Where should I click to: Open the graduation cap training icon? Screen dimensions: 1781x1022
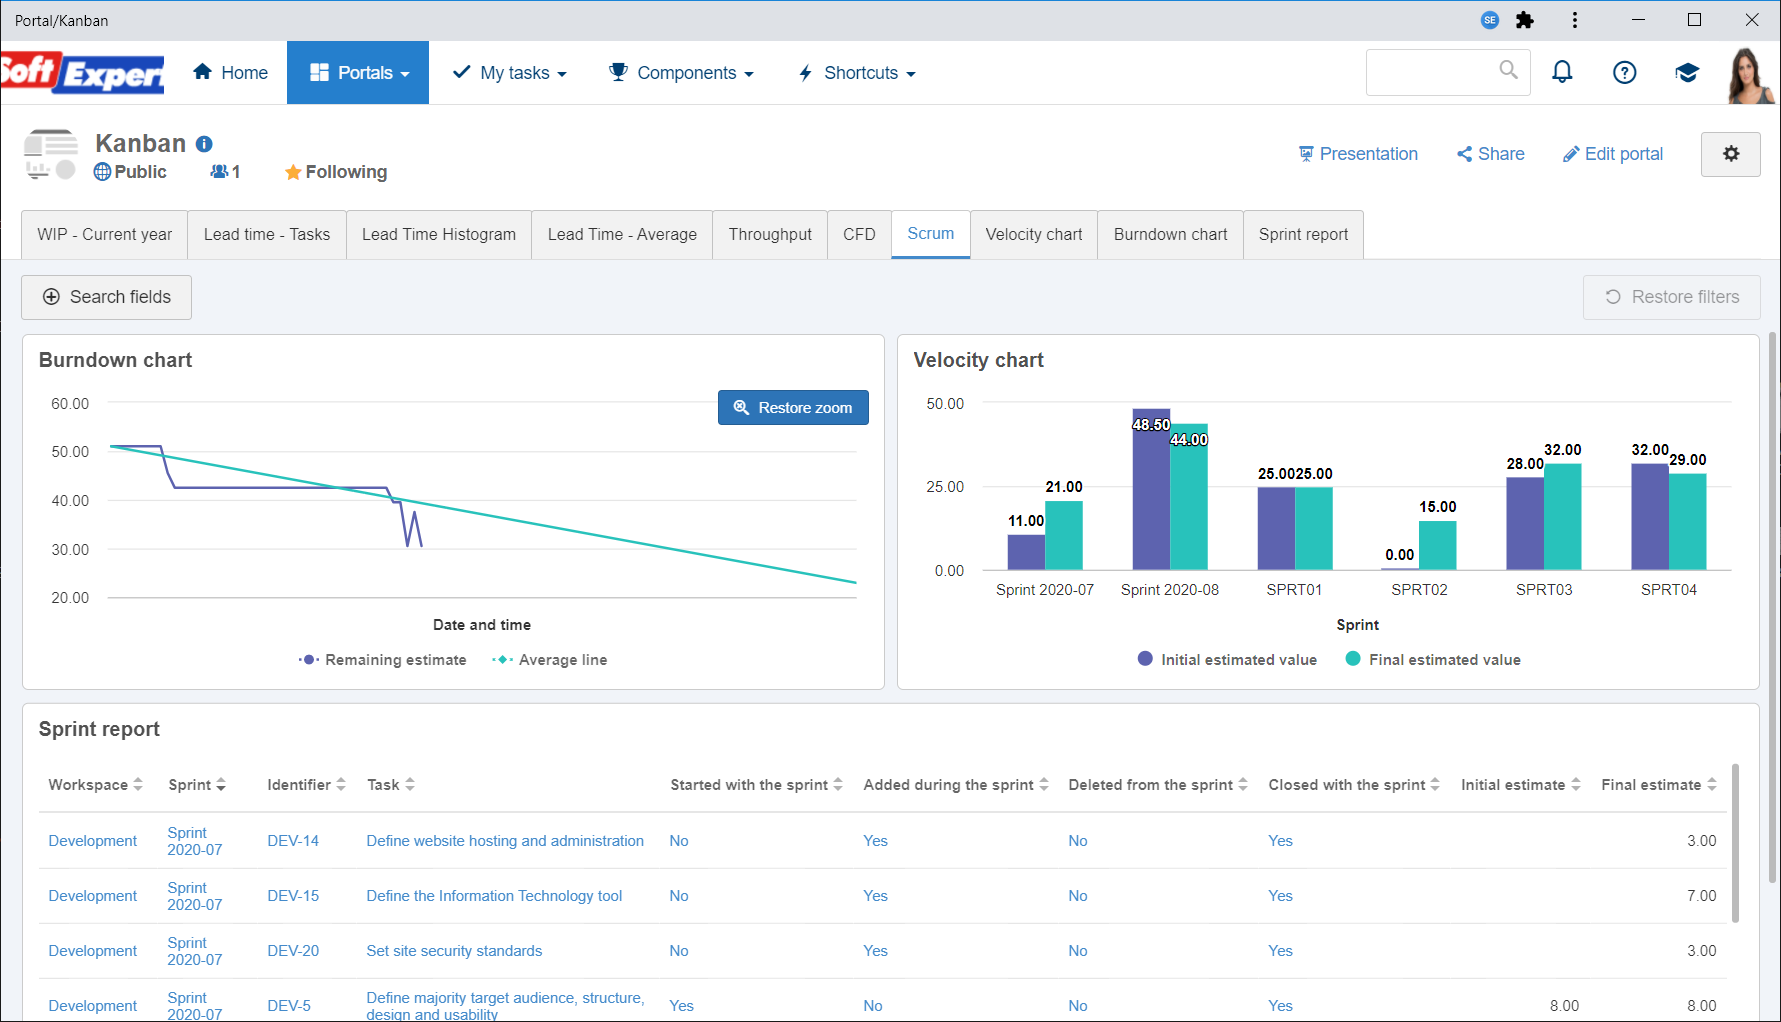(x=1687, y=72)
